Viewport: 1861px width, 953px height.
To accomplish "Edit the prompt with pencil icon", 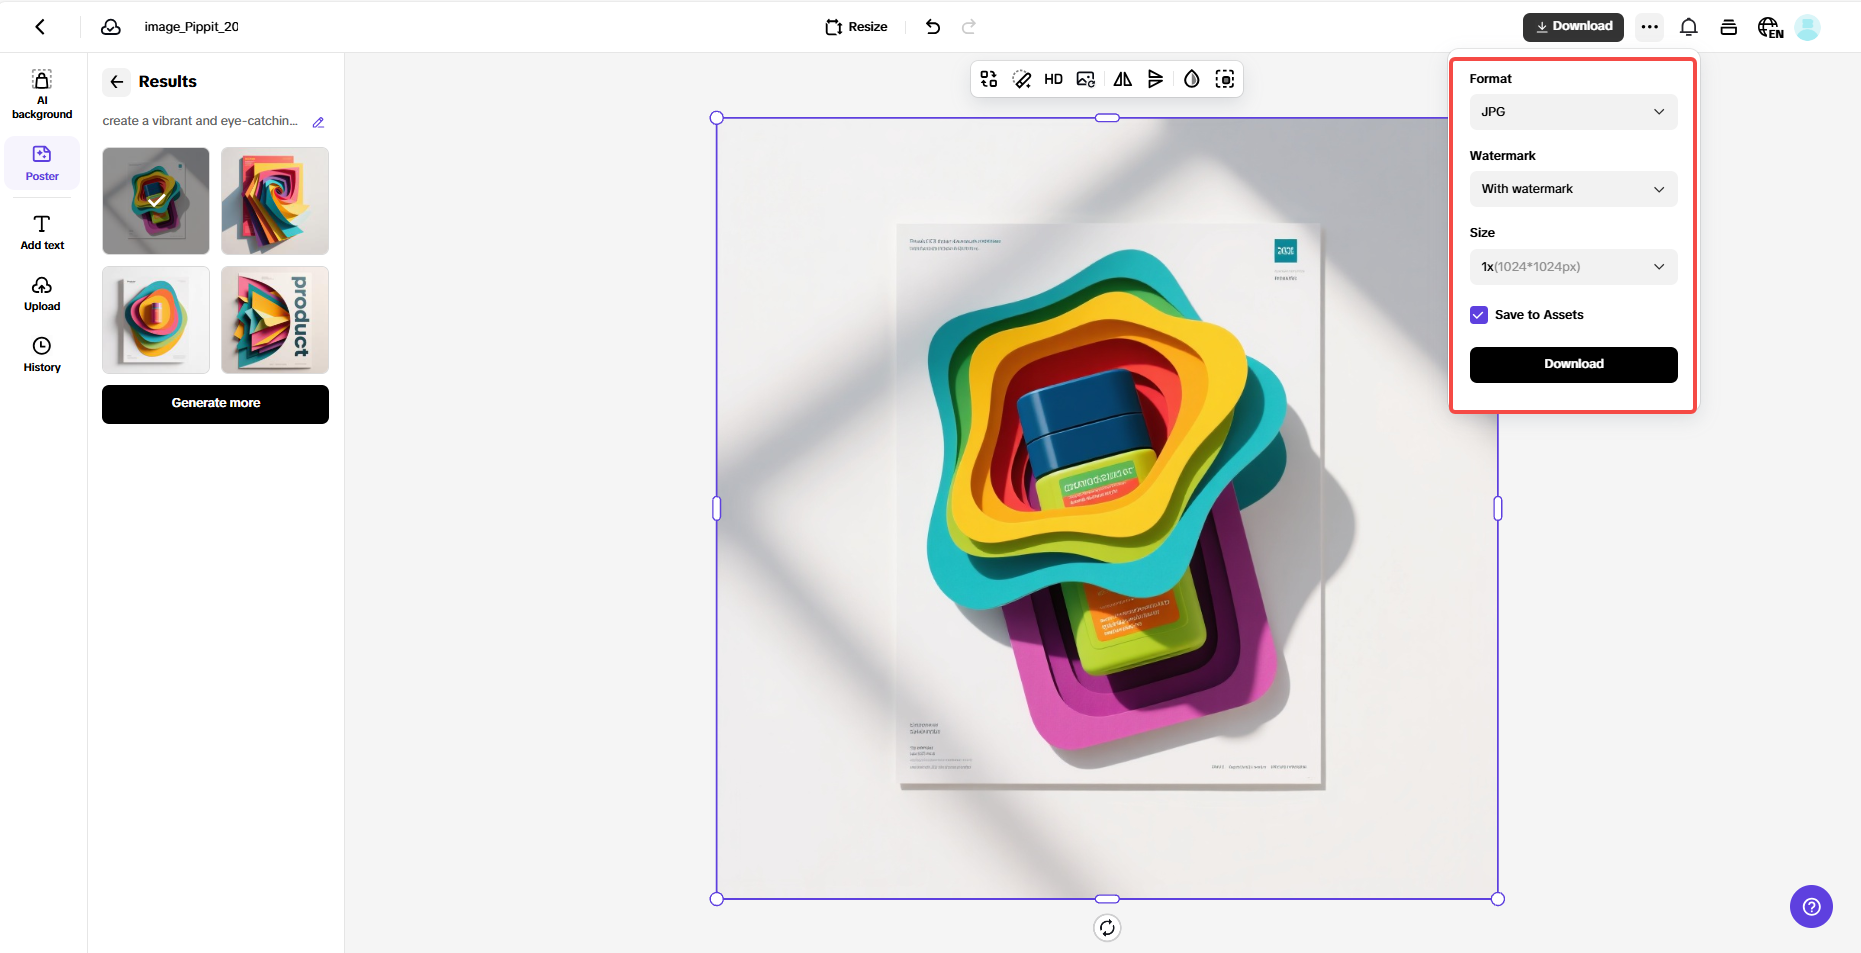I will click(318, 122).
